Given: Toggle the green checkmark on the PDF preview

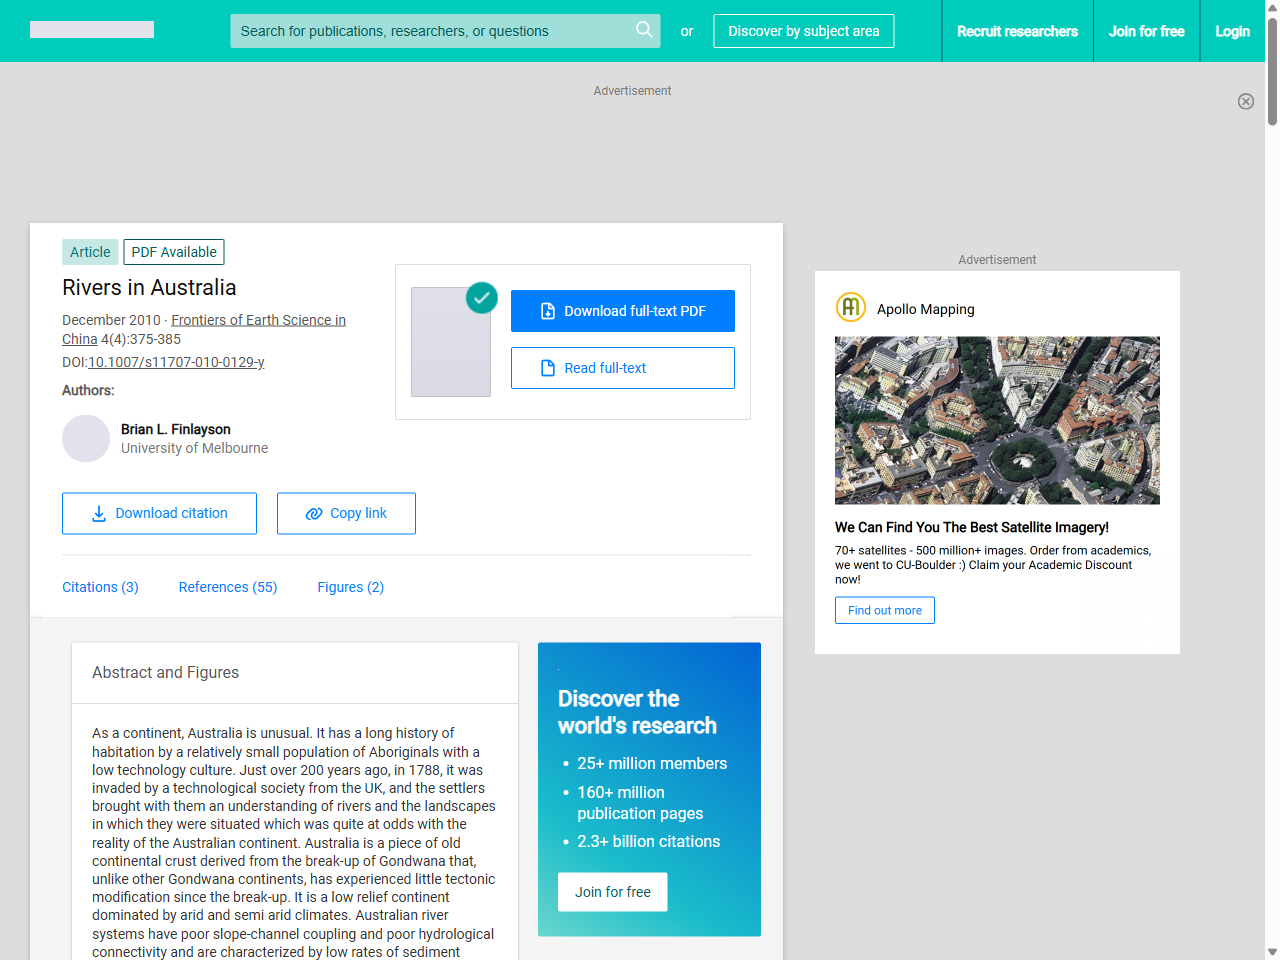Looking at the screenshot, I should pyautogui.click(x=481, y=298).
